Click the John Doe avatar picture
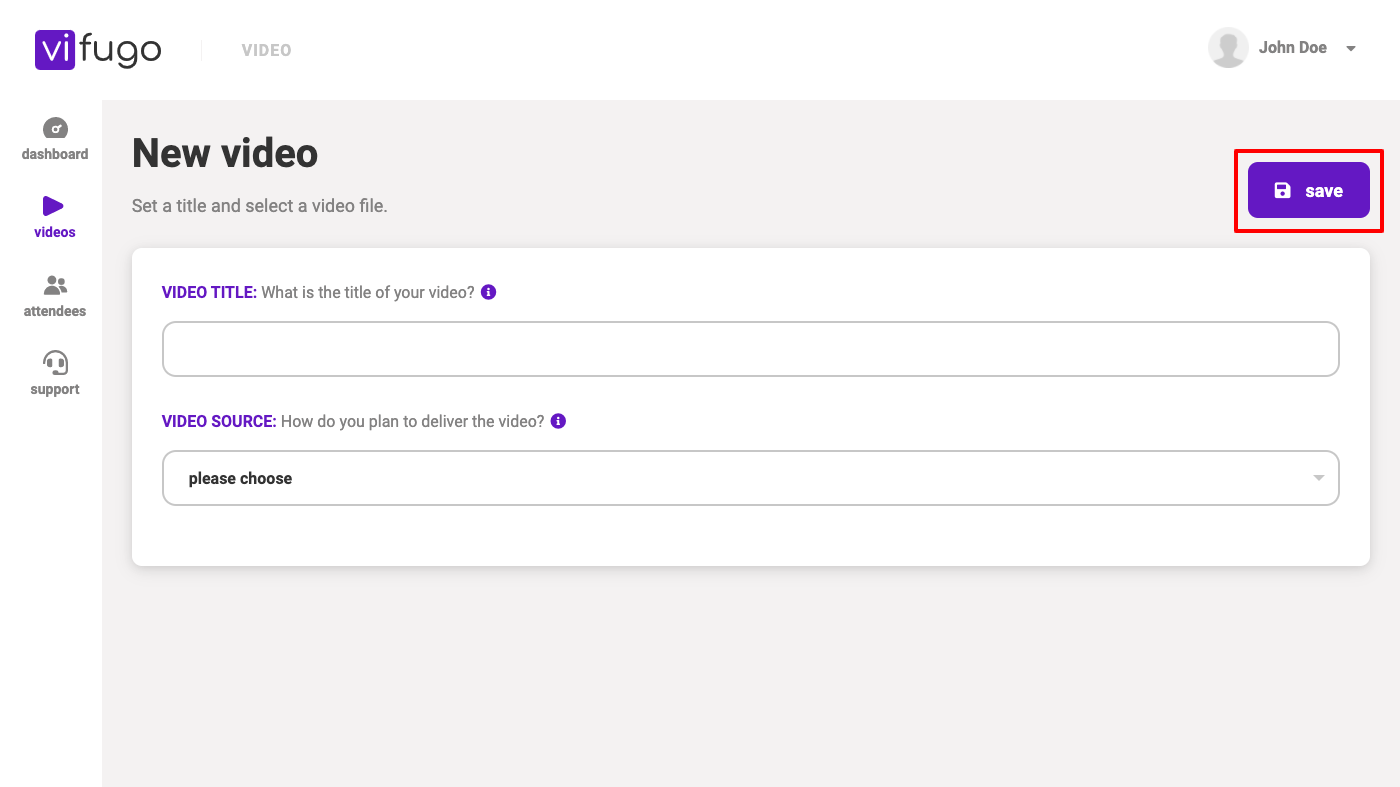This screenshot has width=1400, height=787. point(1228,48)
